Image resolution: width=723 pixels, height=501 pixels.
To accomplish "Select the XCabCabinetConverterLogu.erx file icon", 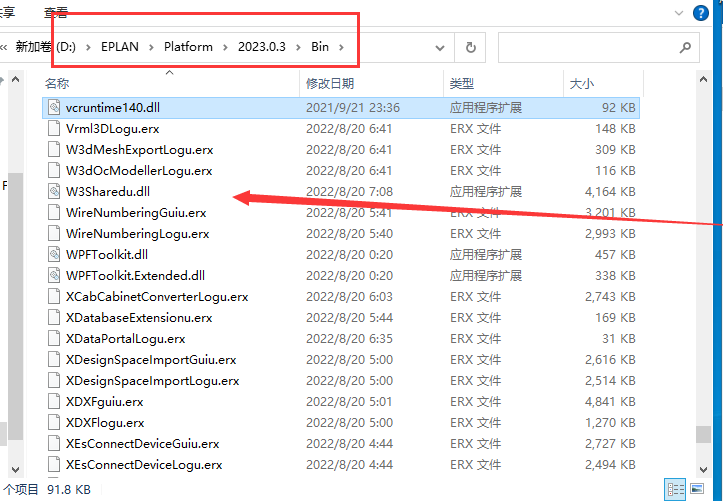I will tap(54, 296).
